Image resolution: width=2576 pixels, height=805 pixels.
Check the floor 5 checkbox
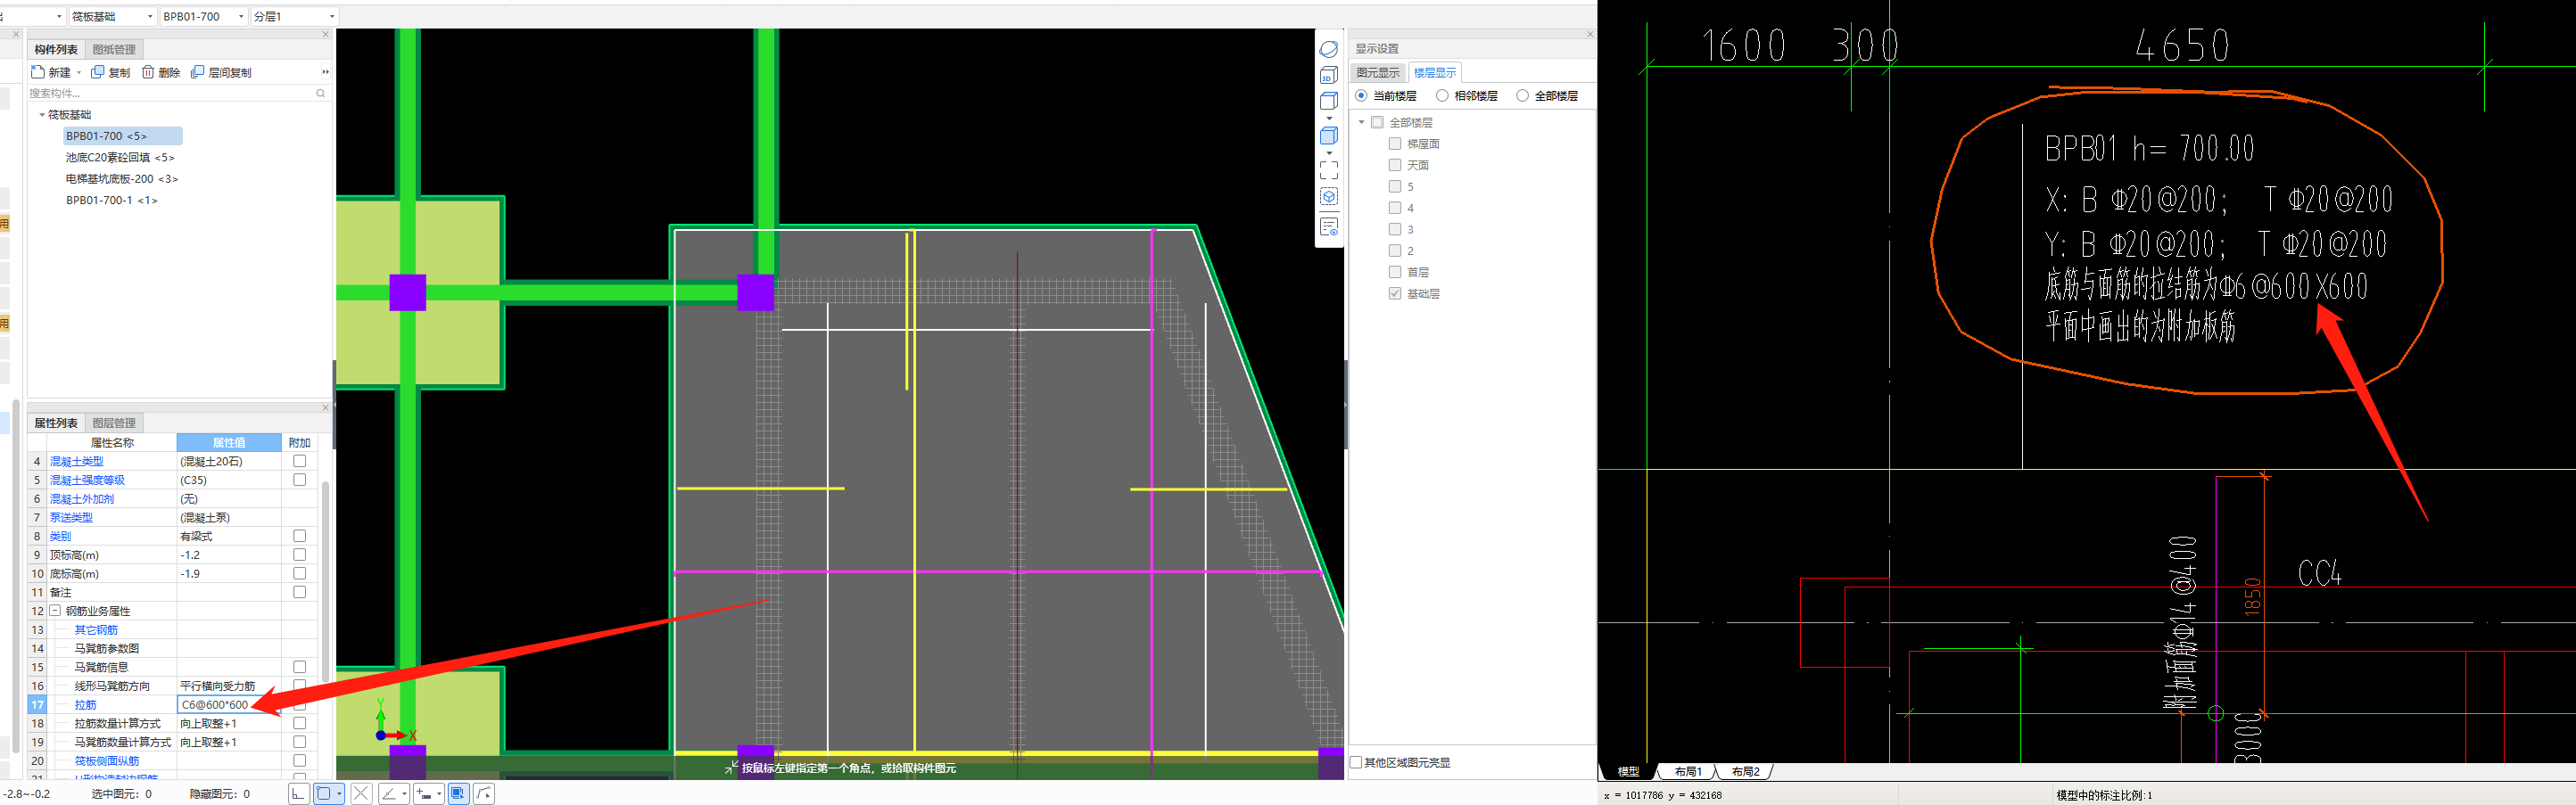pyautogui.click(x=1395, y=187)
